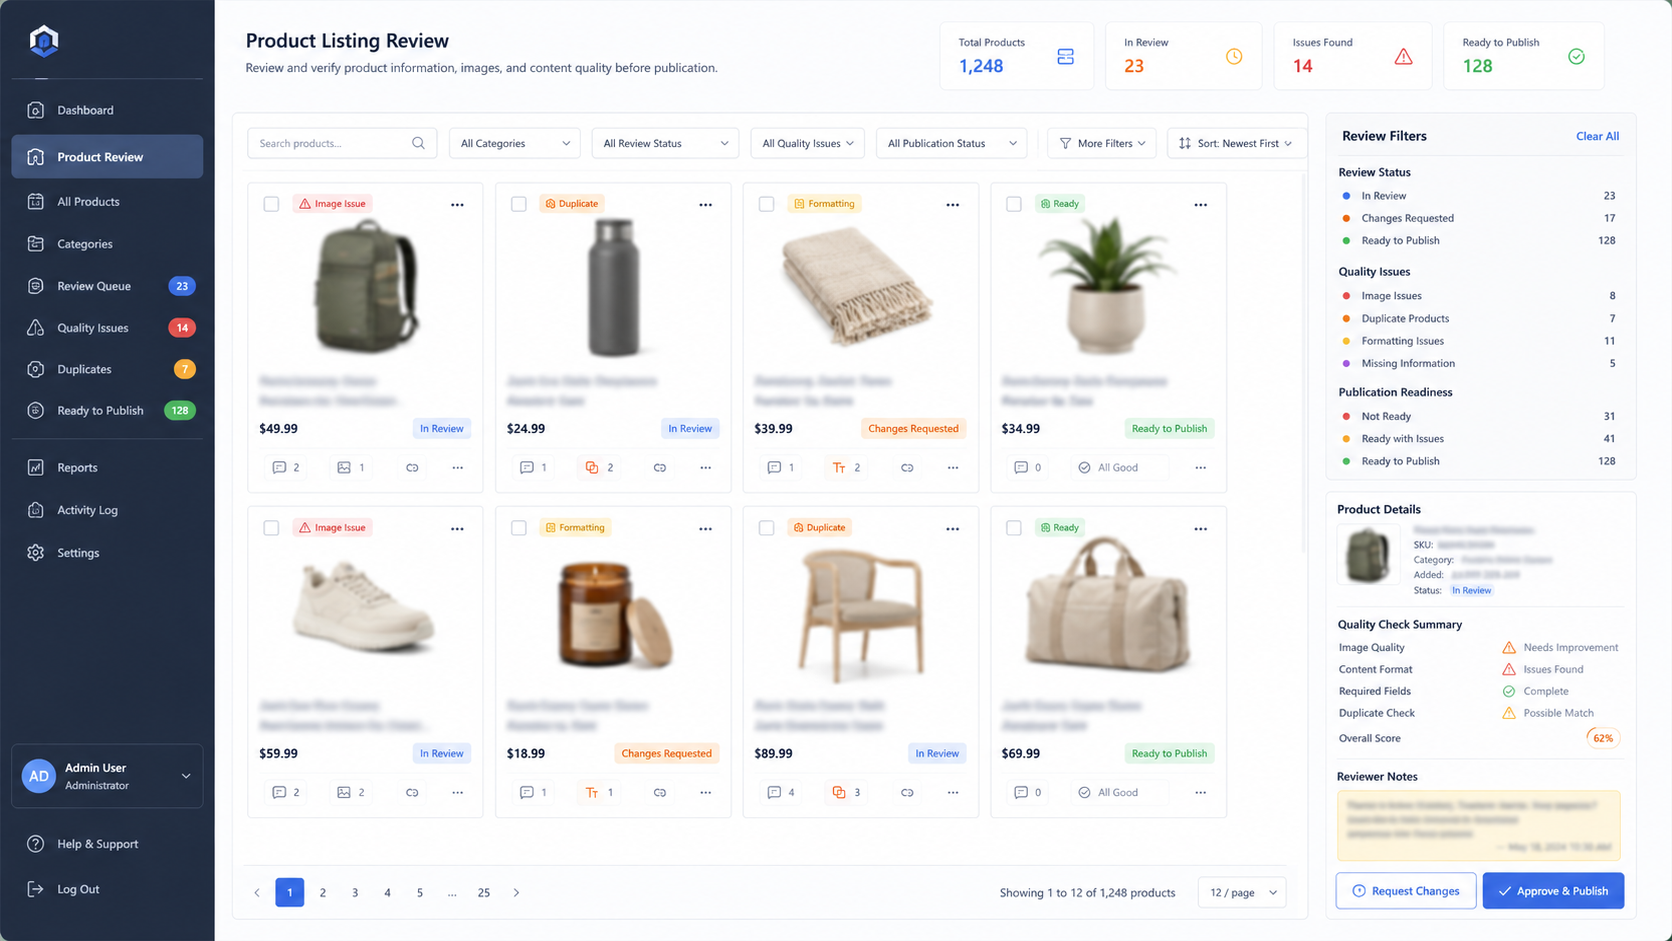Click the Search products input field

[342, 143]
